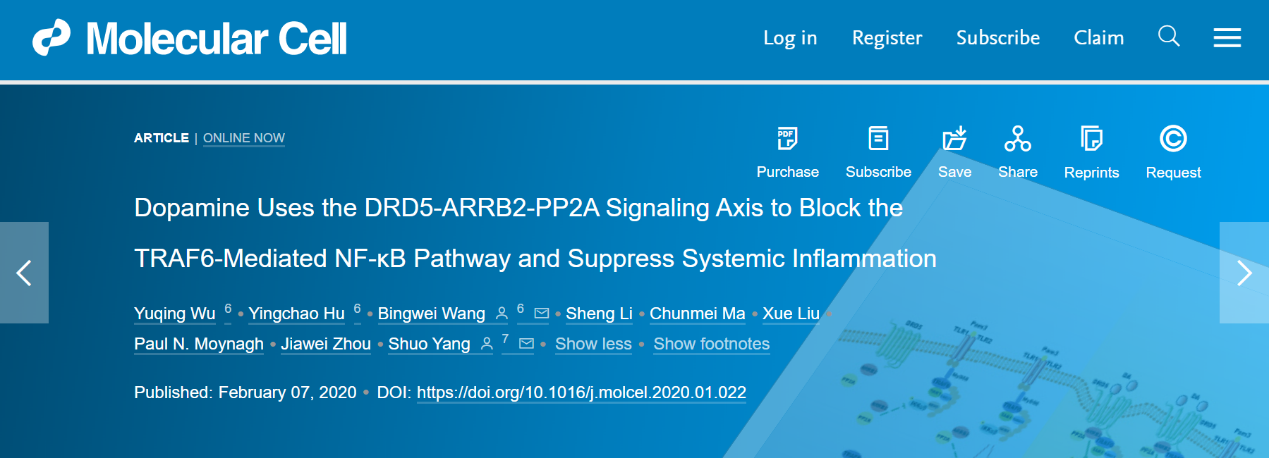Click Shuo Yang's person profile icon
This screenshot has width=1269, height=458.
click(487, 344)
